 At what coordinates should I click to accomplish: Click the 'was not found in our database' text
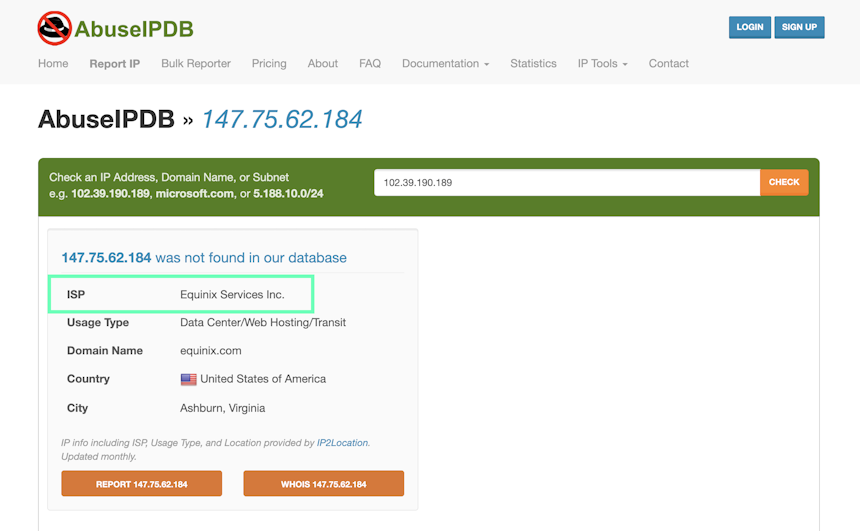pyautogui.click(x=251, y=258)
